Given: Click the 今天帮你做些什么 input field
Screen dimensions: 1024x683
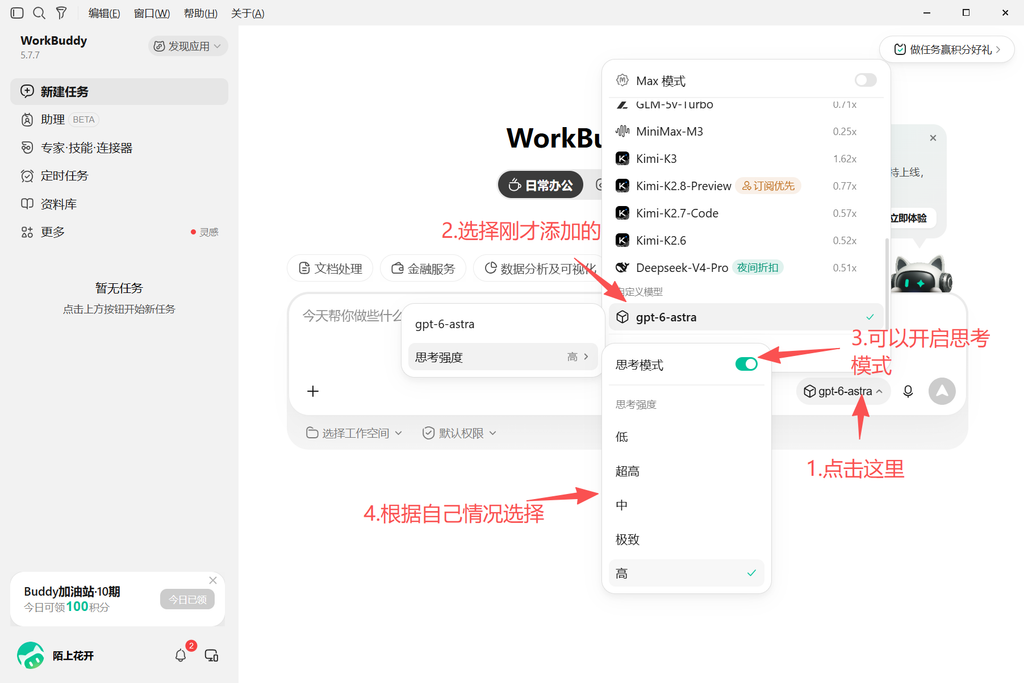Looking at the screenshot, I should pos(351,316).
